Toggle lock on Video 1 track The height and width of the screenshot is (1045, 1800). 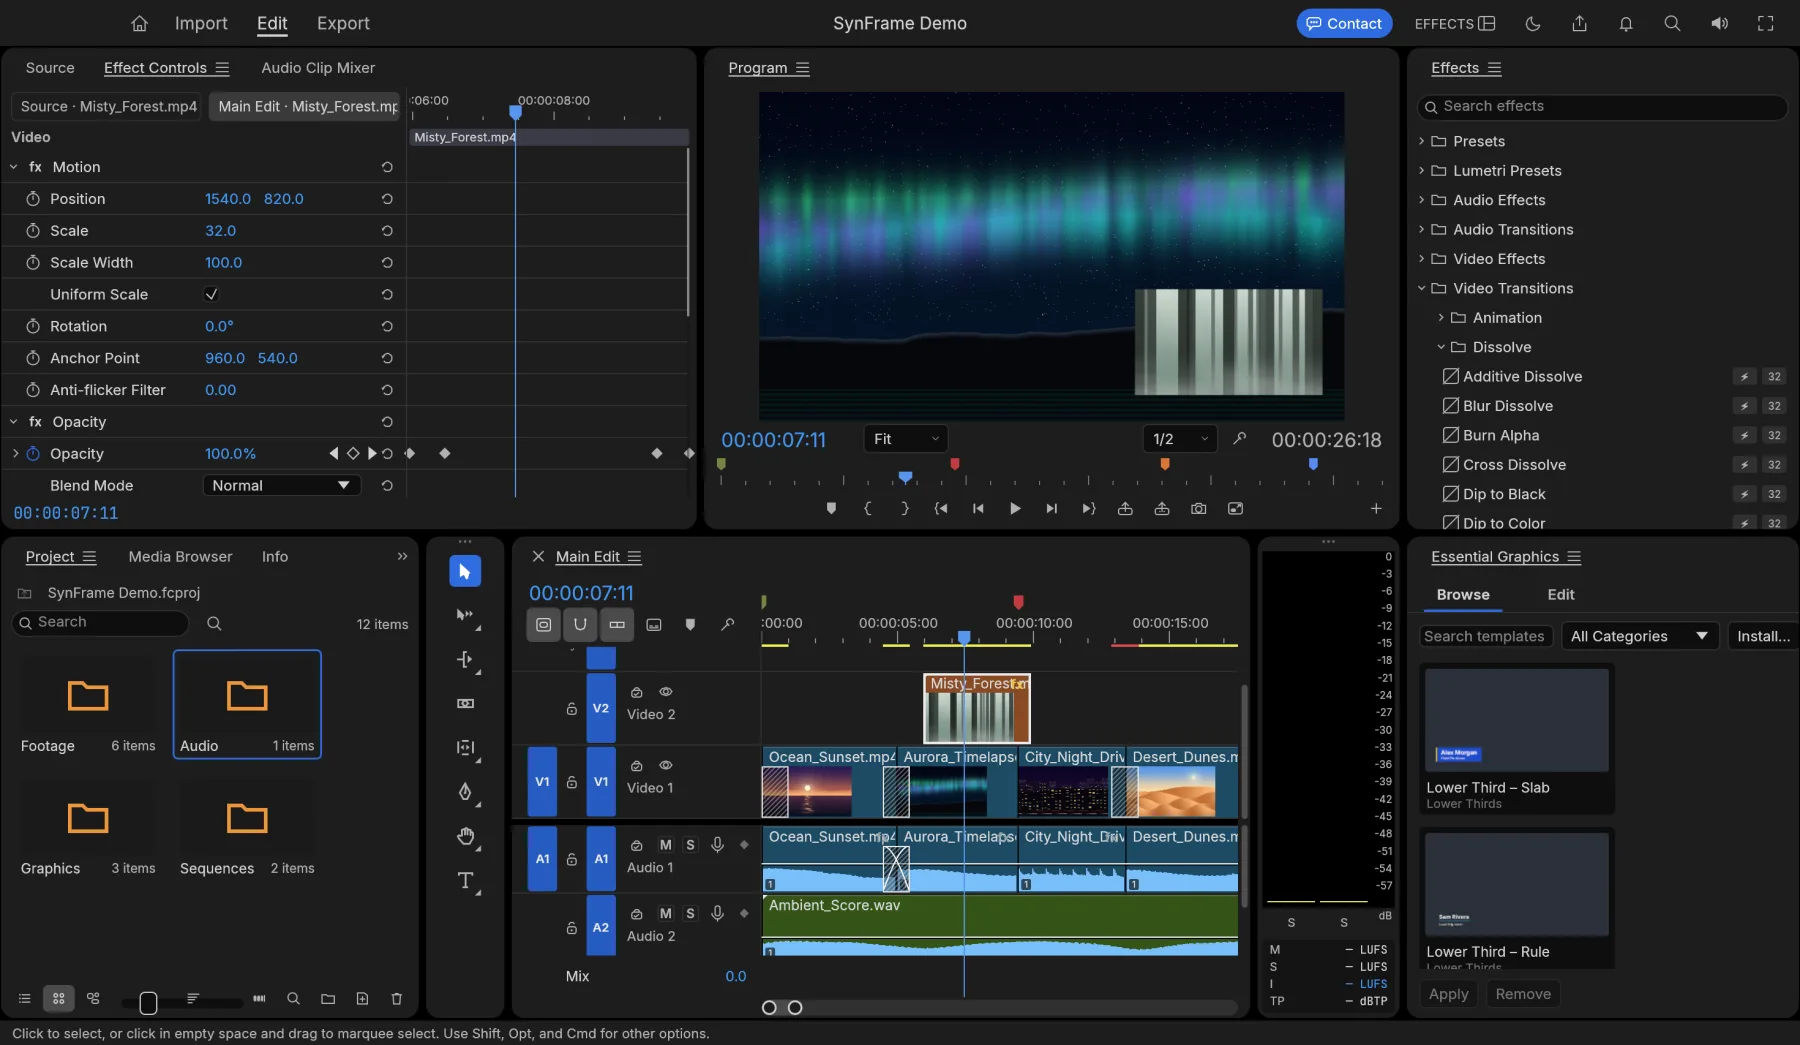point(572,782)
